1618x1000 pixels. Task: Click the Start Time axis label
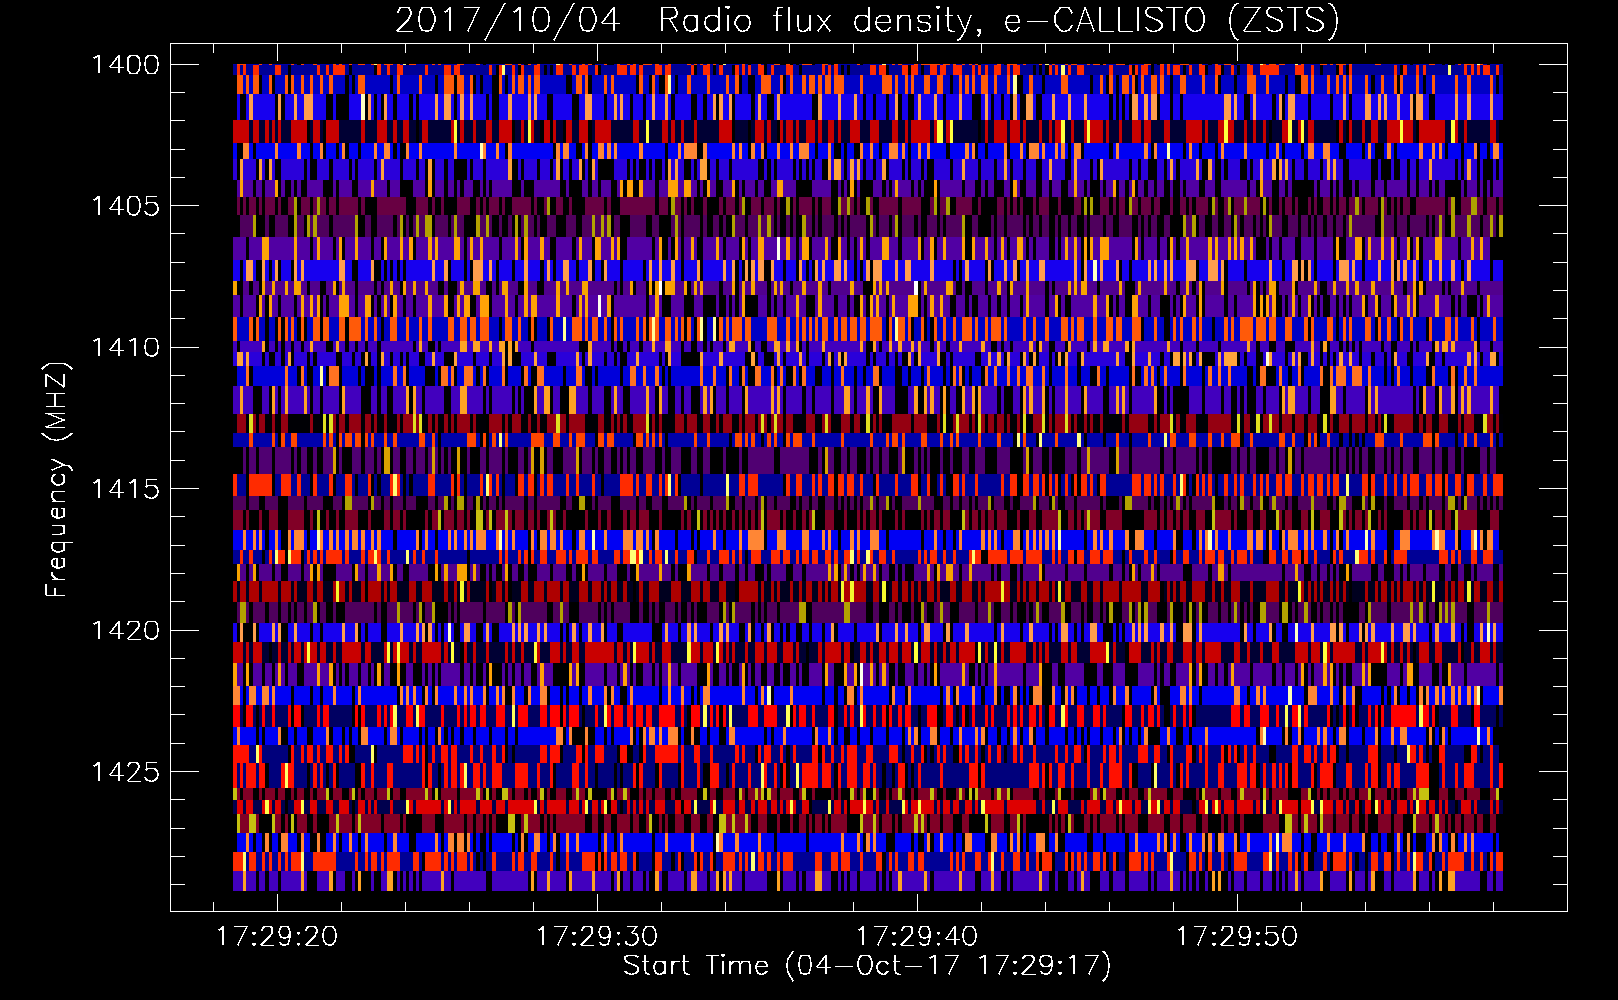pyautogui.click(x=867, y=966)
